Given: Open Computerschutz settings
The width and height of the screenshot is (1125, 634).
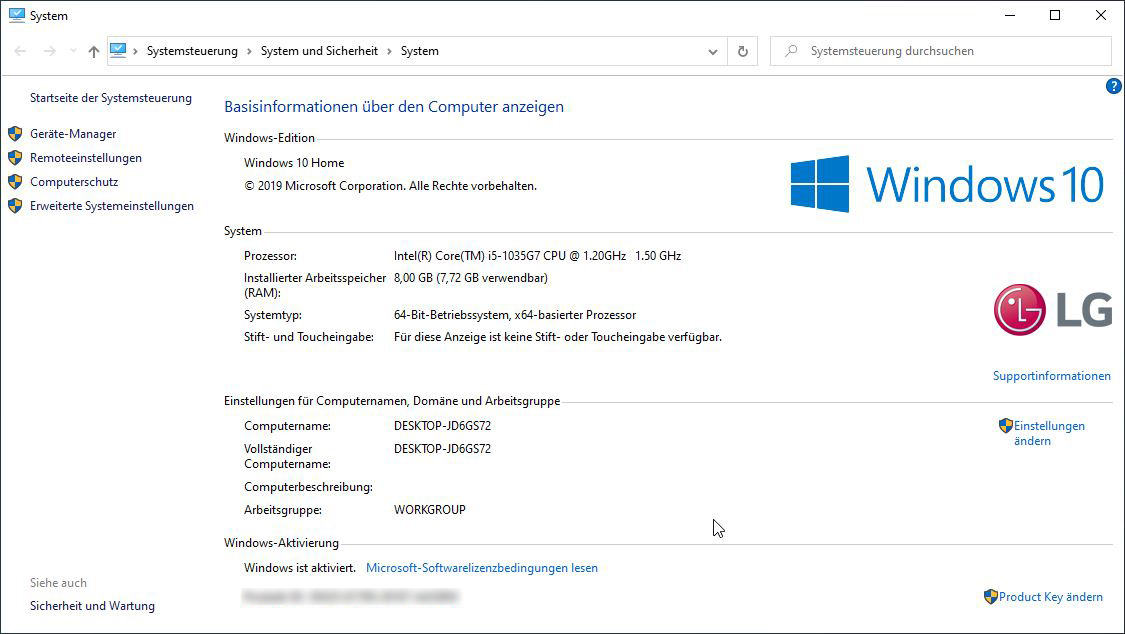Looking at the screenshot, I should 74,181.
